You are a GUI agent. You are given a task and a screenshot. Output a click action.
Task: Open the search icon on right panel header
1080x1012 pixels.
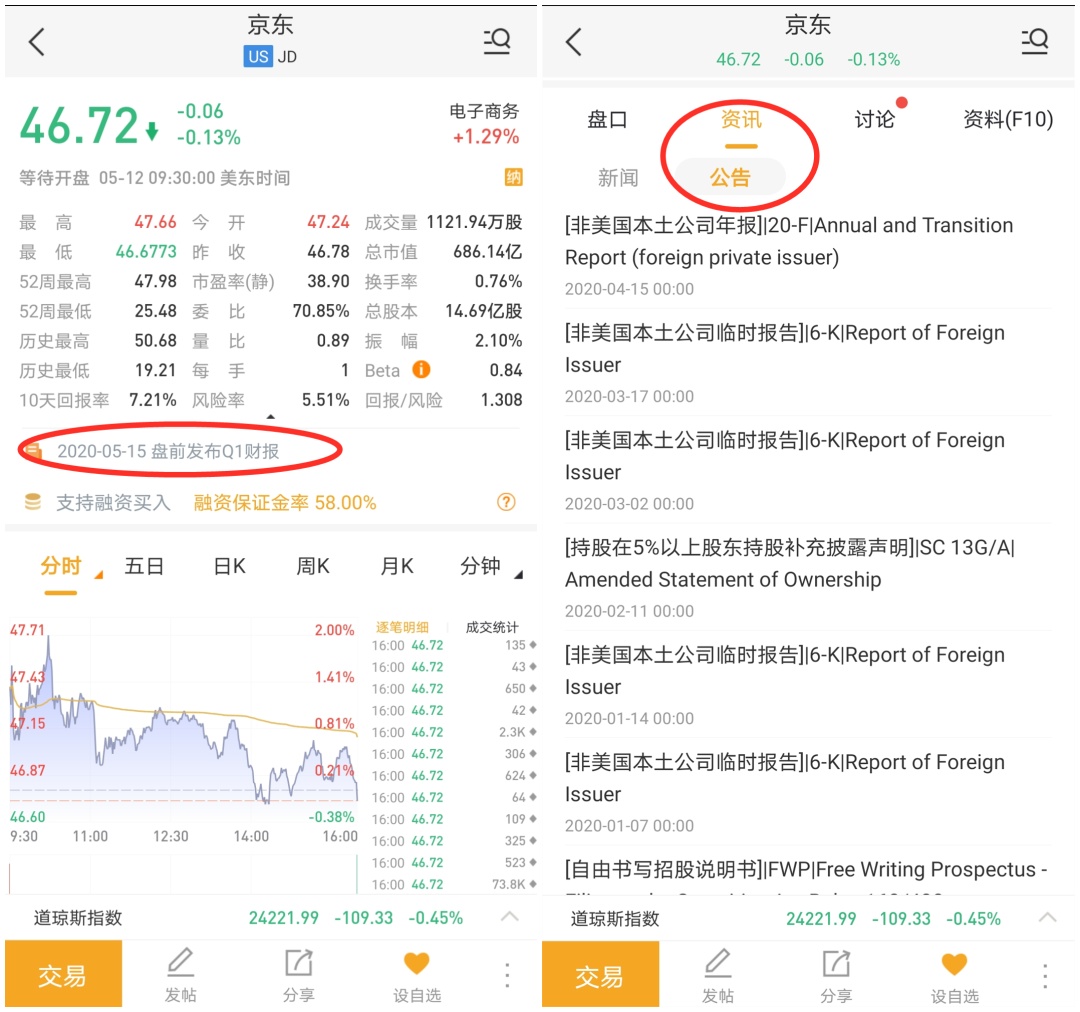1034,42
